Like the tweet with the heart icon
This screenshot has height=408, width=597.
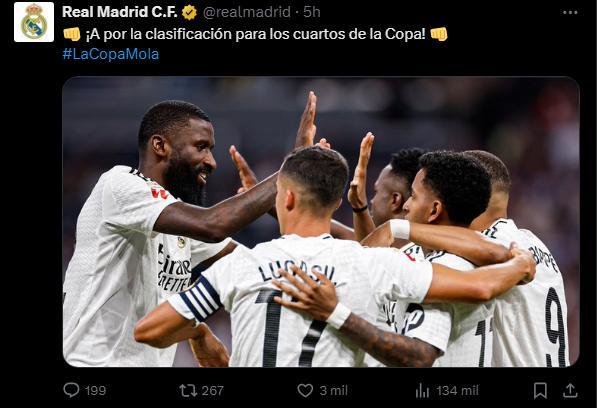[305, 390]
